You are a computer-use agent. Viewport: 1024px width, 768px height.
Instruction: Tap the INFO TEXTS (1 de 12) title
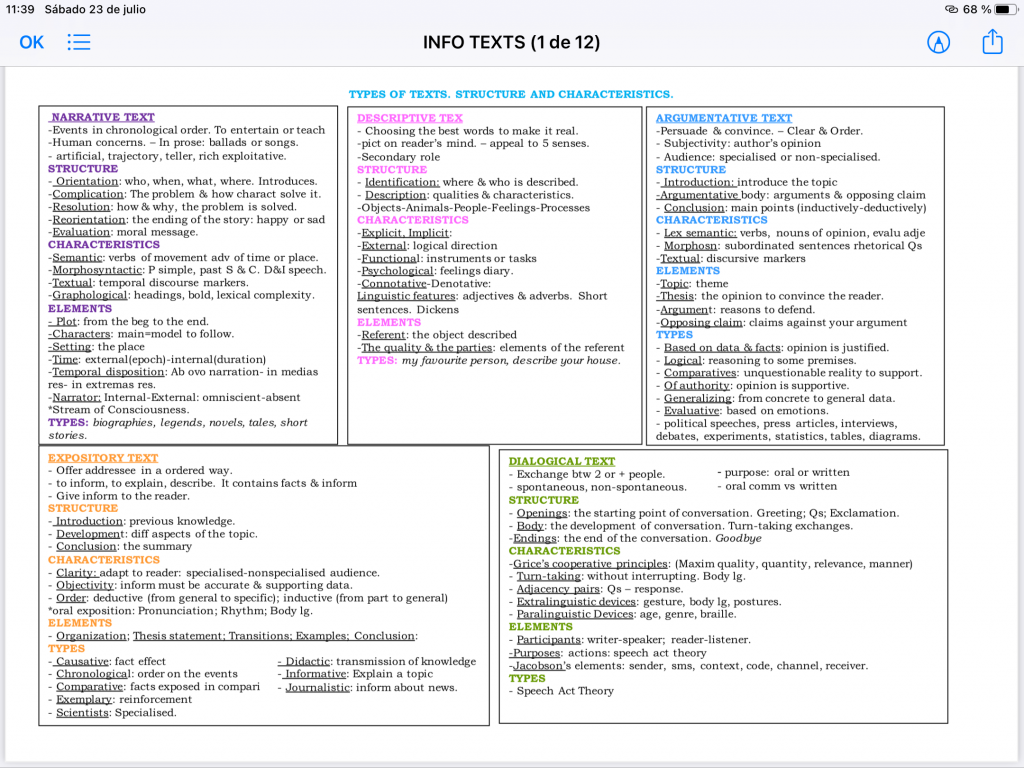click(x=511, y=42)
